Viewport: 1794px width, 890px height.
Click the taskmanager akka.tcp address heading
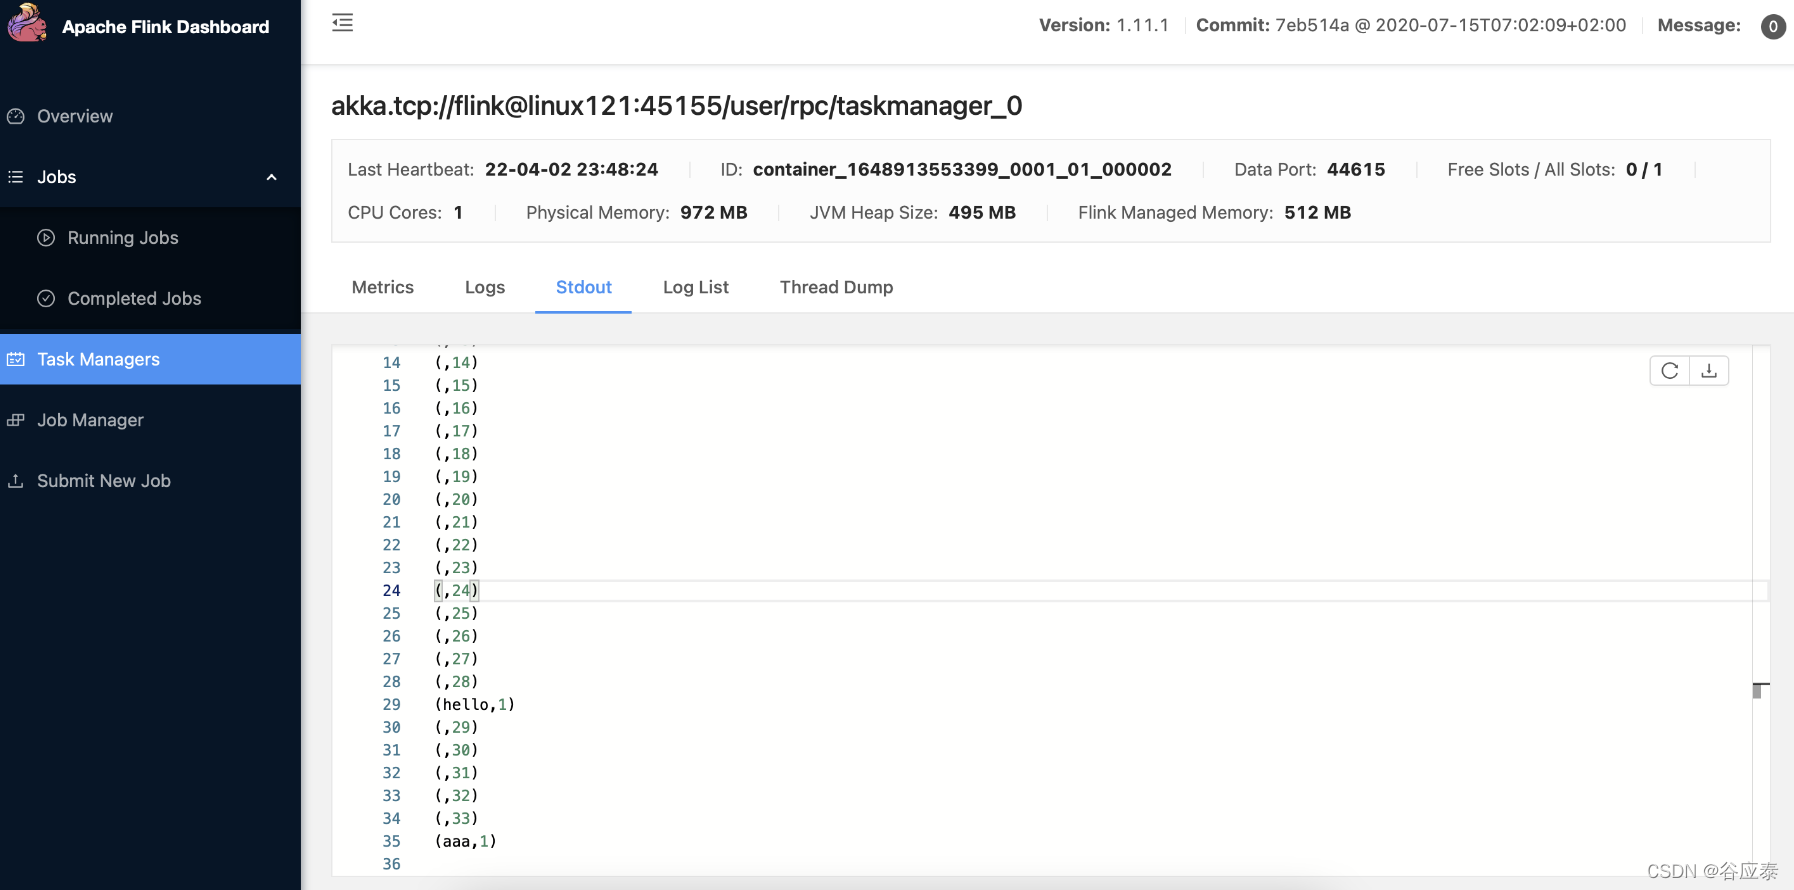pyautogui.click(x=677, y=106)
